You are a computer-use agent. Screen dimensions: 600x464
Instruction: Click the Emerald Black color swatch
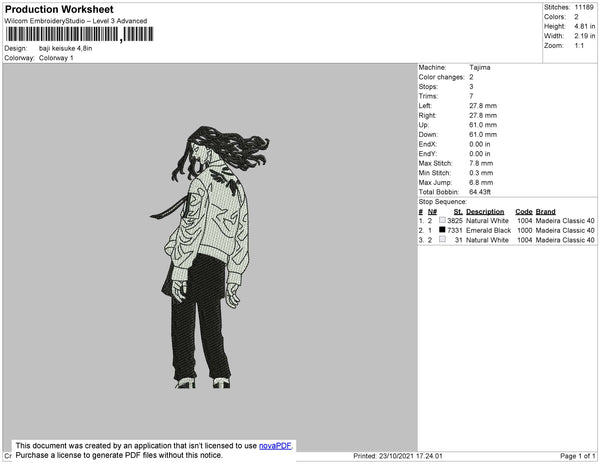click(442, 230)
